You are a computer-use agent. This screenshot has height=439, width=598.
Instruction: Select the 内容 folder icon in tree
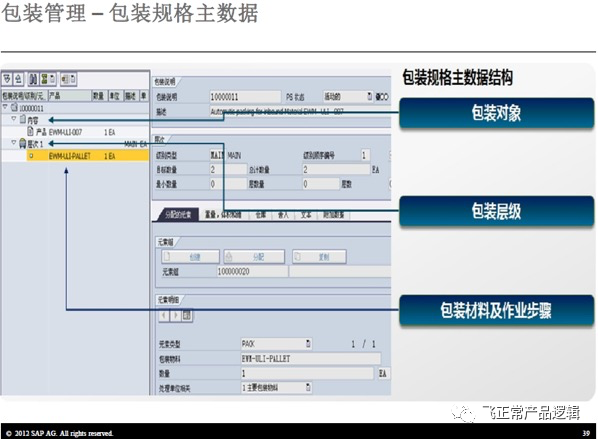(23, 119)
